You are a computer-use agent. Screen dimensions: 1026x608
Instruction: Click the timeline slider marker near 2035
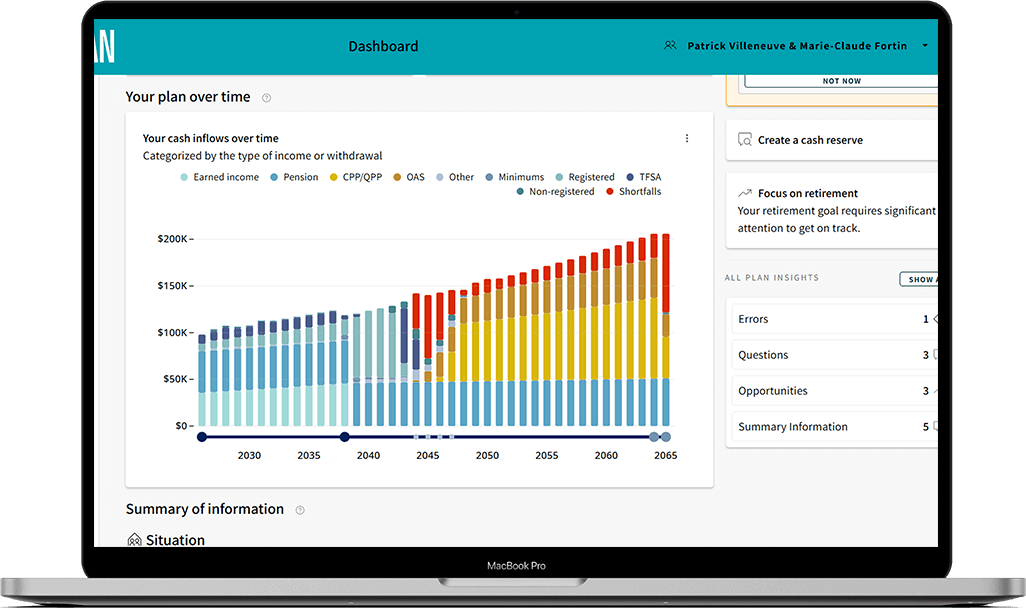pos(344,436)
